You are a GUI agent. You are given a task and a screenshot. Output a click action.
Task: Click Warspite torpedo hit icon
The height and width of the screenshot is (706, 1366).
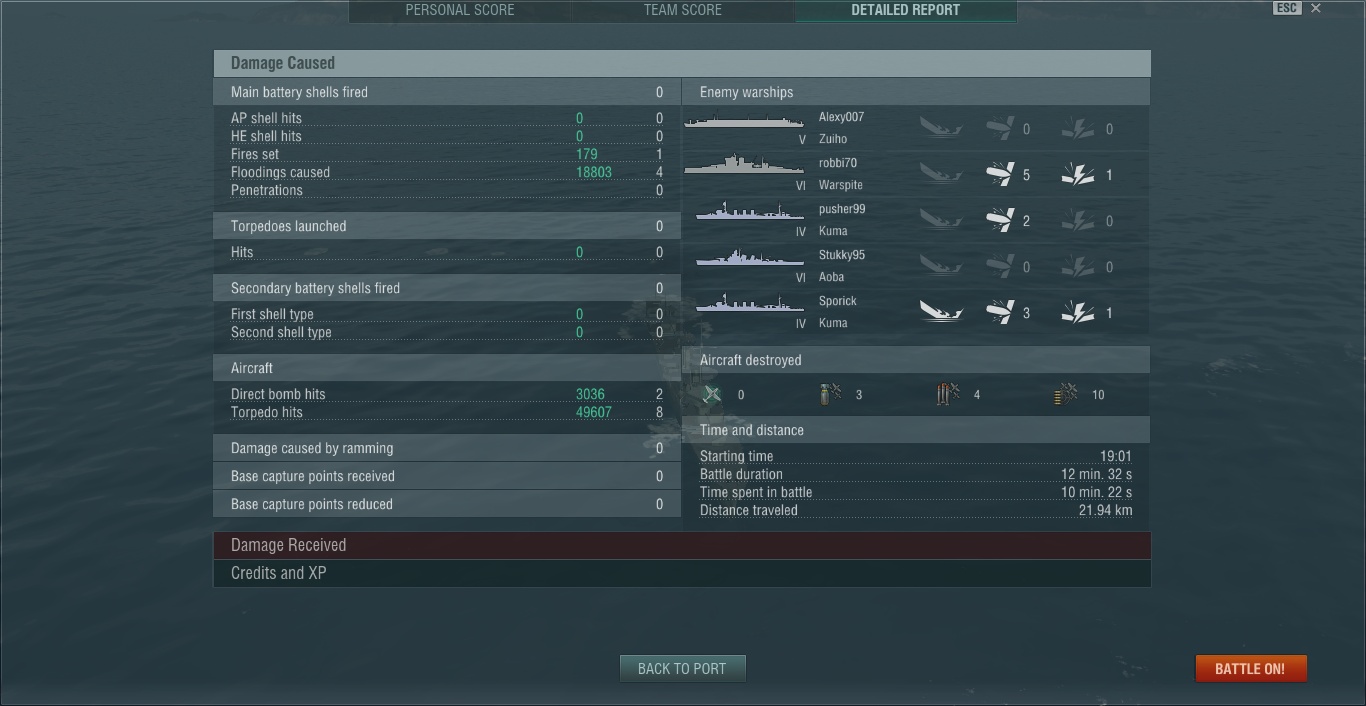pos(999,175)
